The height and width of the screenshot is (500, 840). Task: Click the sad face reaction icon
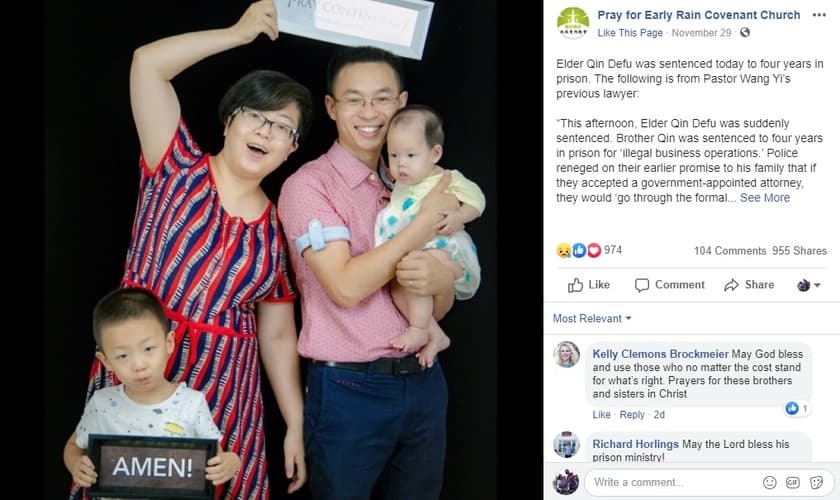[x=564, y=250]
